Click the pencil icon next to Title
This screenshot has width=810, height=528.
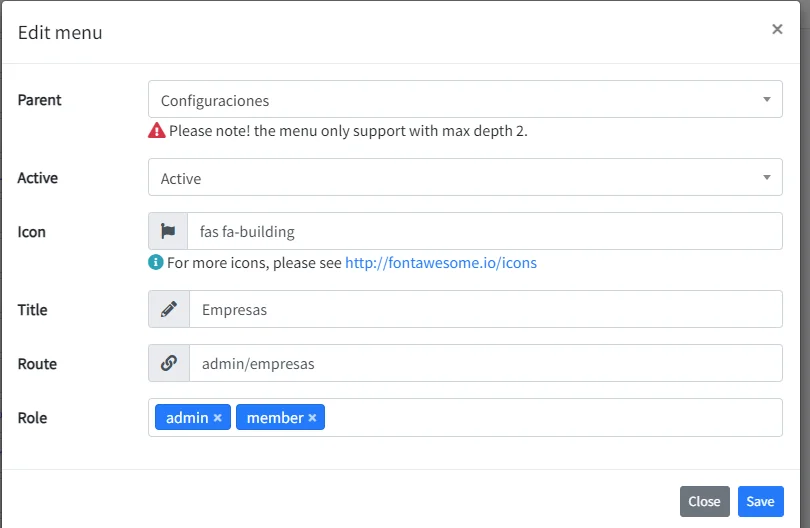pyautogui.click(x=169, y=309)
